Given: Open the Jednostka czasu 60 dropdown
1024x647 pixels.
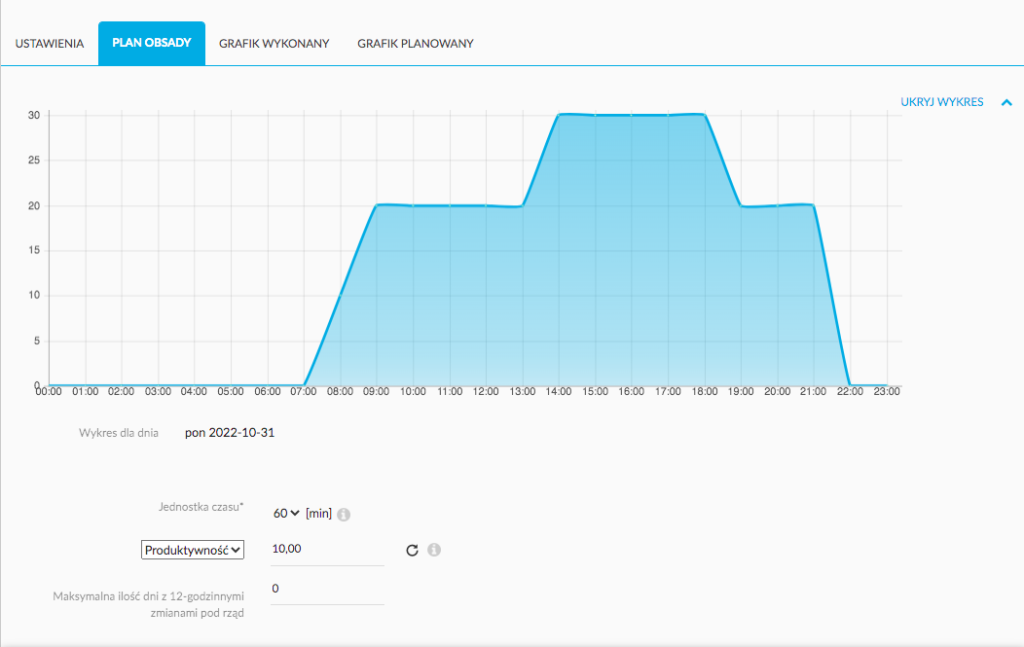Looking at the screenshot, I should click(286, 513).
